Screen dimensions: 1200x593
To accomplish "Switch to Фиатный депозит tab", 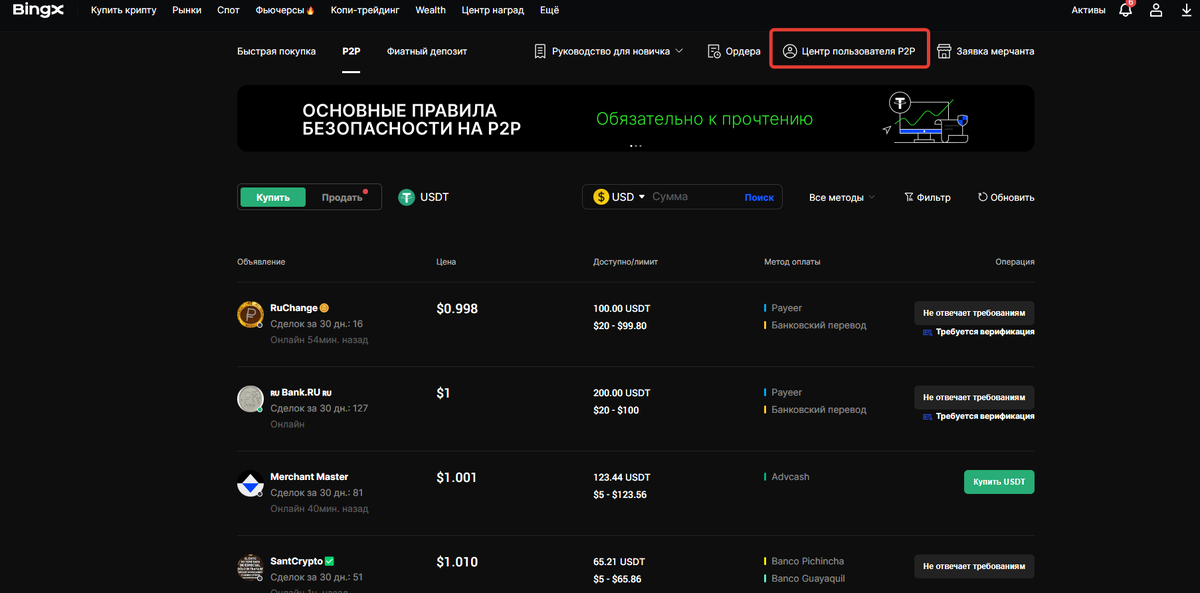I will point(427,51).
